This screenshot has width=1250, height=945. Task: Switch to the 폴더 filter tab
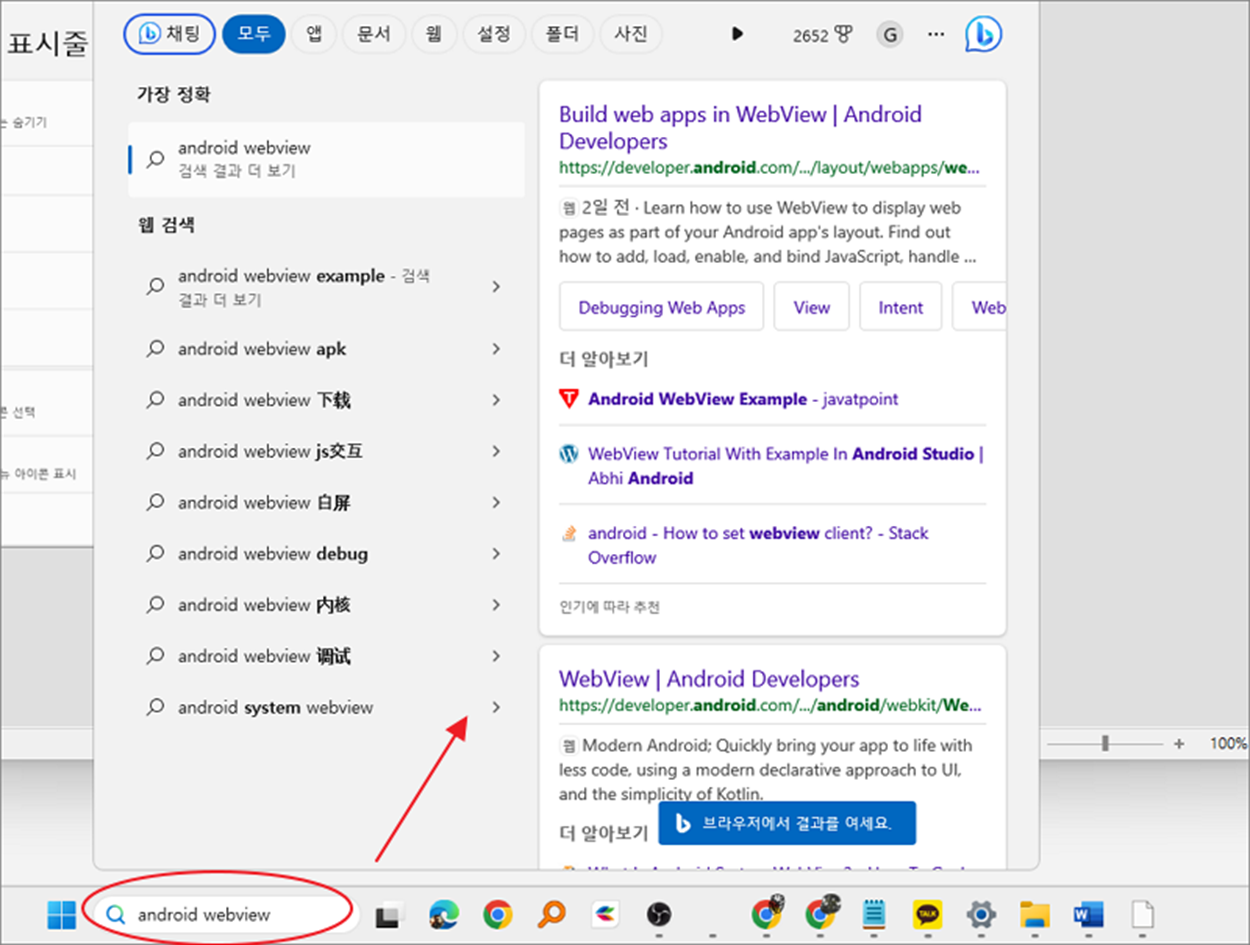coord(562,34)
